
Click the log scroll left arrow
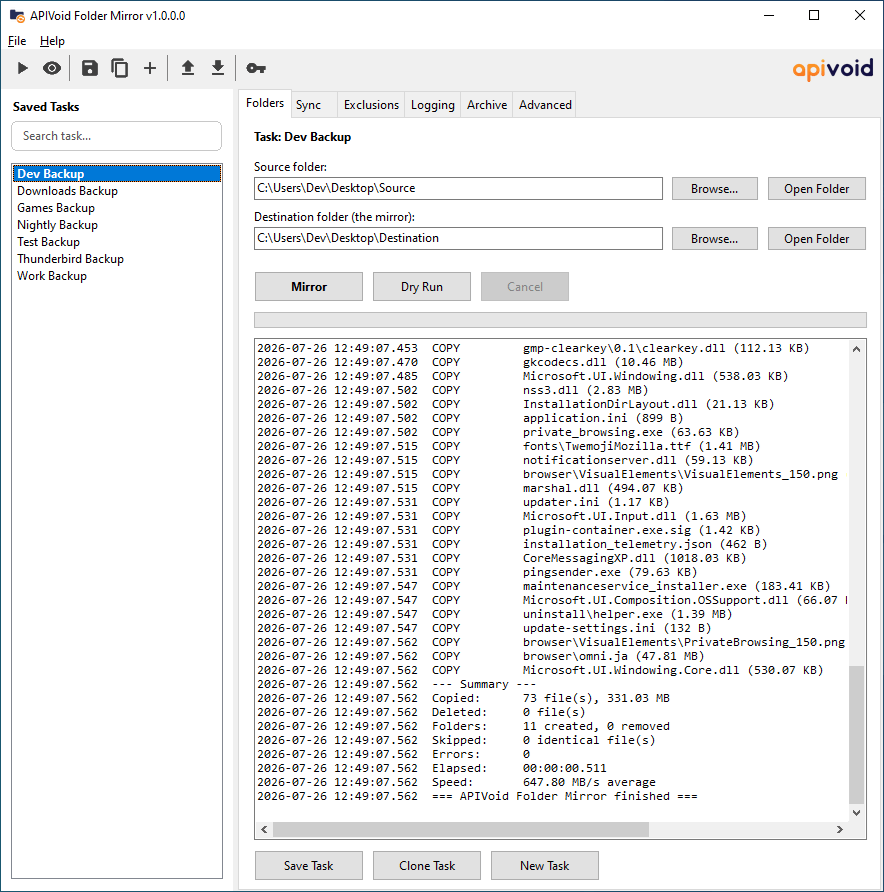(x=264, y=829)
